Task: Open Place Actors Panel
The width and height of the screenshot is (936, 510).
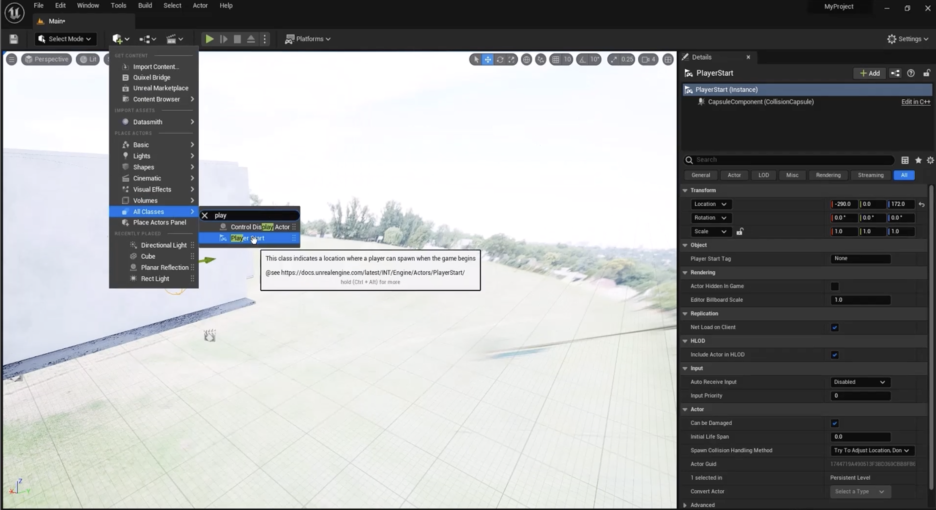Action: [154, 223]
